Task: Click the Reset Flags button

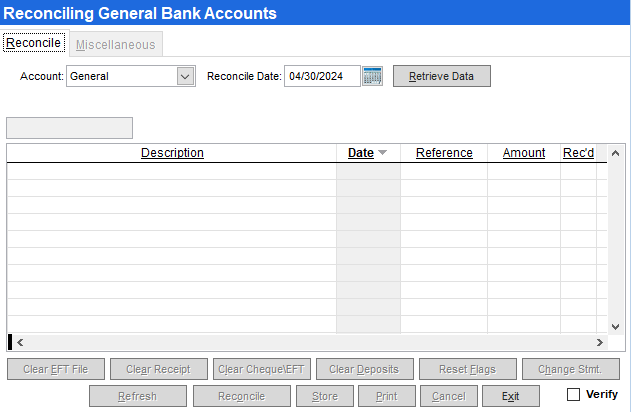Action: pos(468,369)
